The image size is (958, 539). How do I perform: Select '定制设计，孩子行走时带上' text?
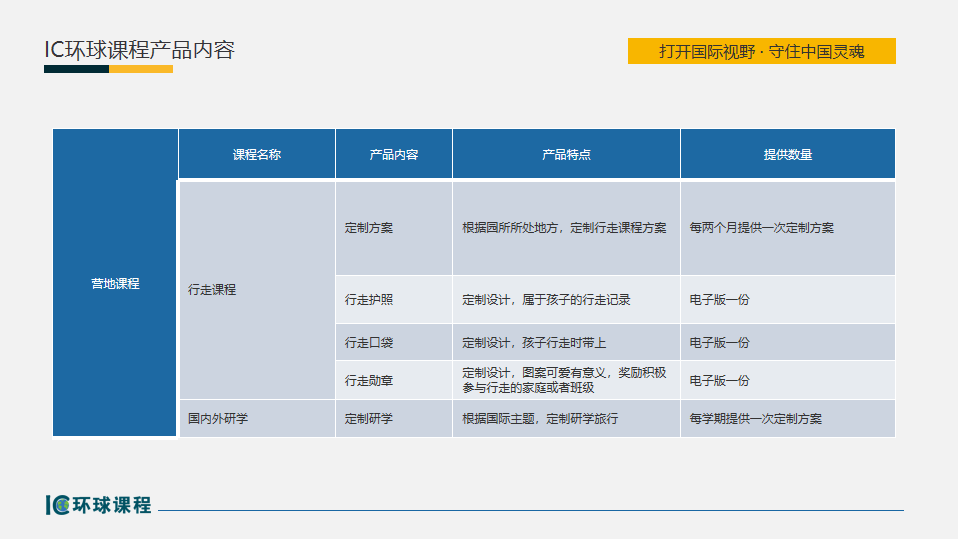point(534,342)
